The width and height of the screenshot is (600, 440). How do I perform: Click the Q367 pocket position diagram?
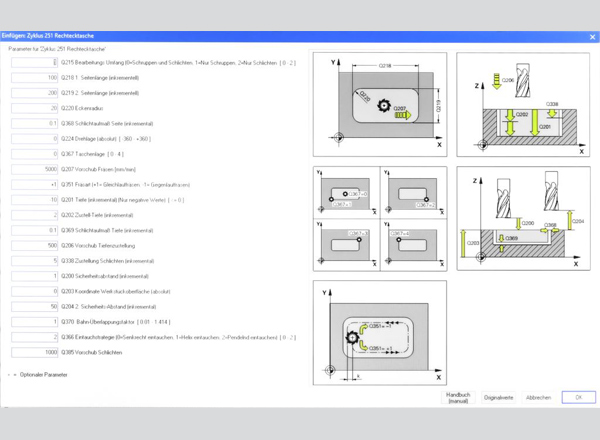pyautogui.click(x=380, y=219)
